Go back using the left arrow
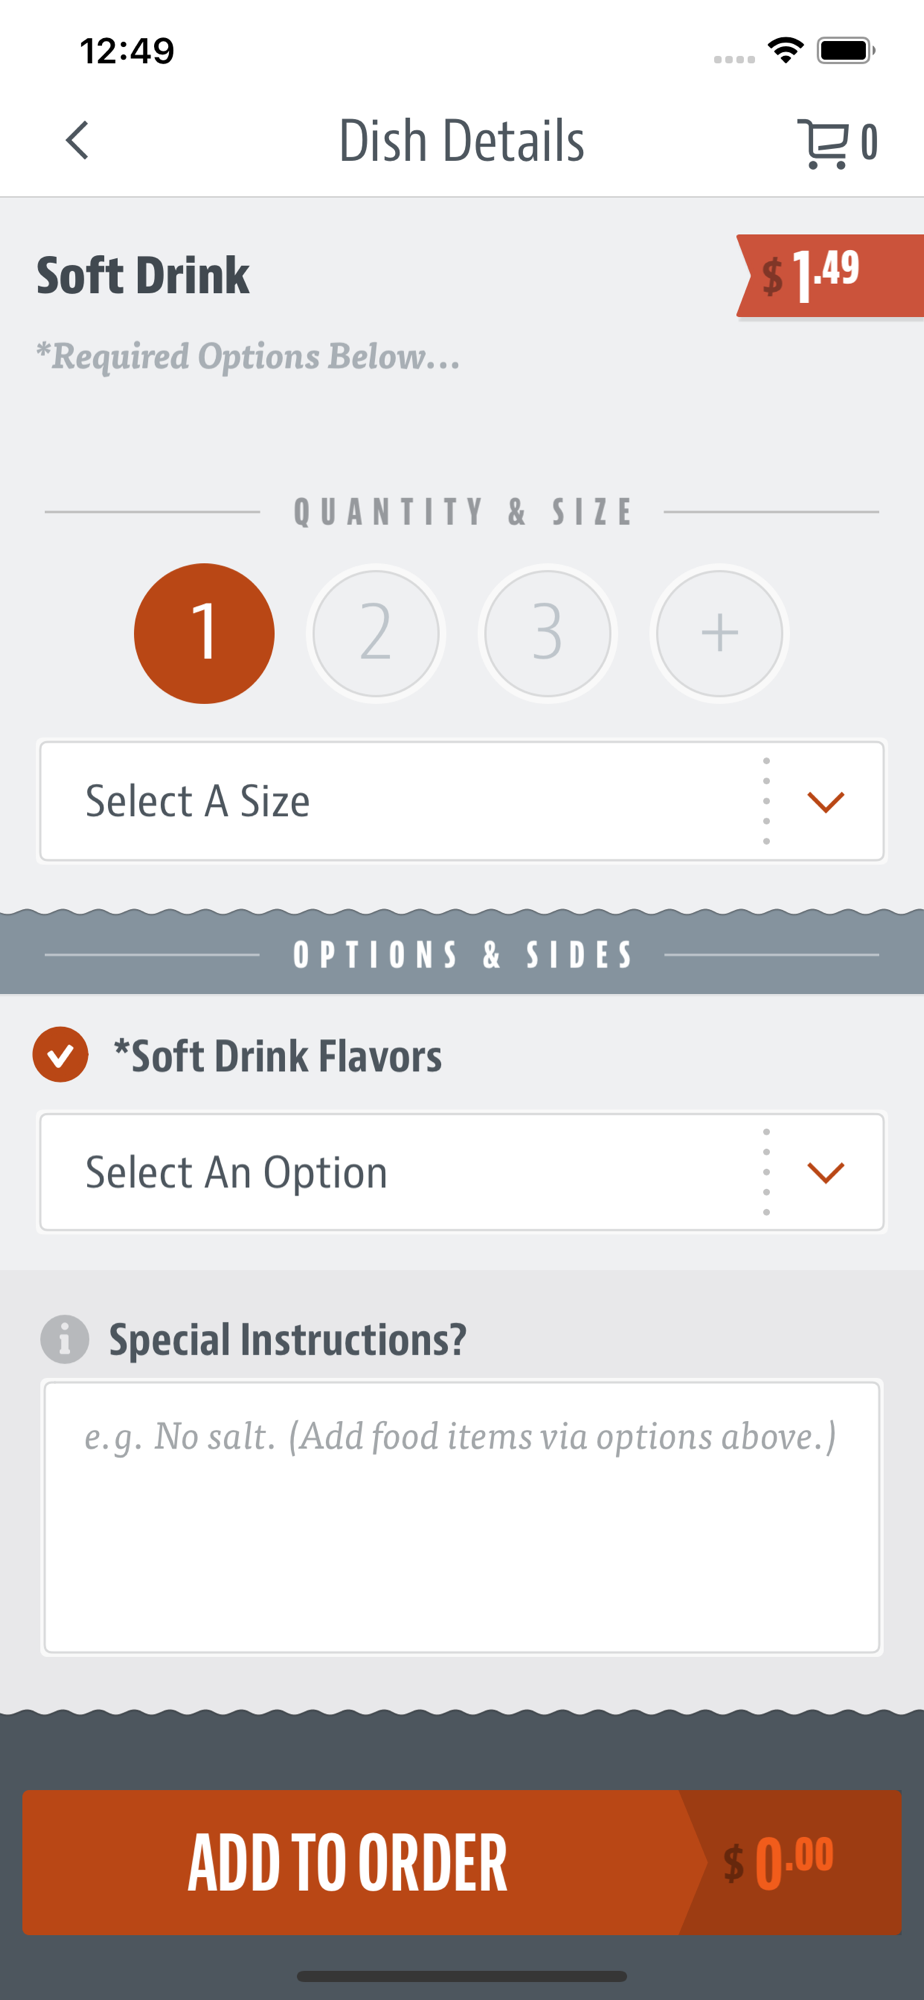Screen dimensions: 924x2000 pyautogui.click(x=77, y=141)
